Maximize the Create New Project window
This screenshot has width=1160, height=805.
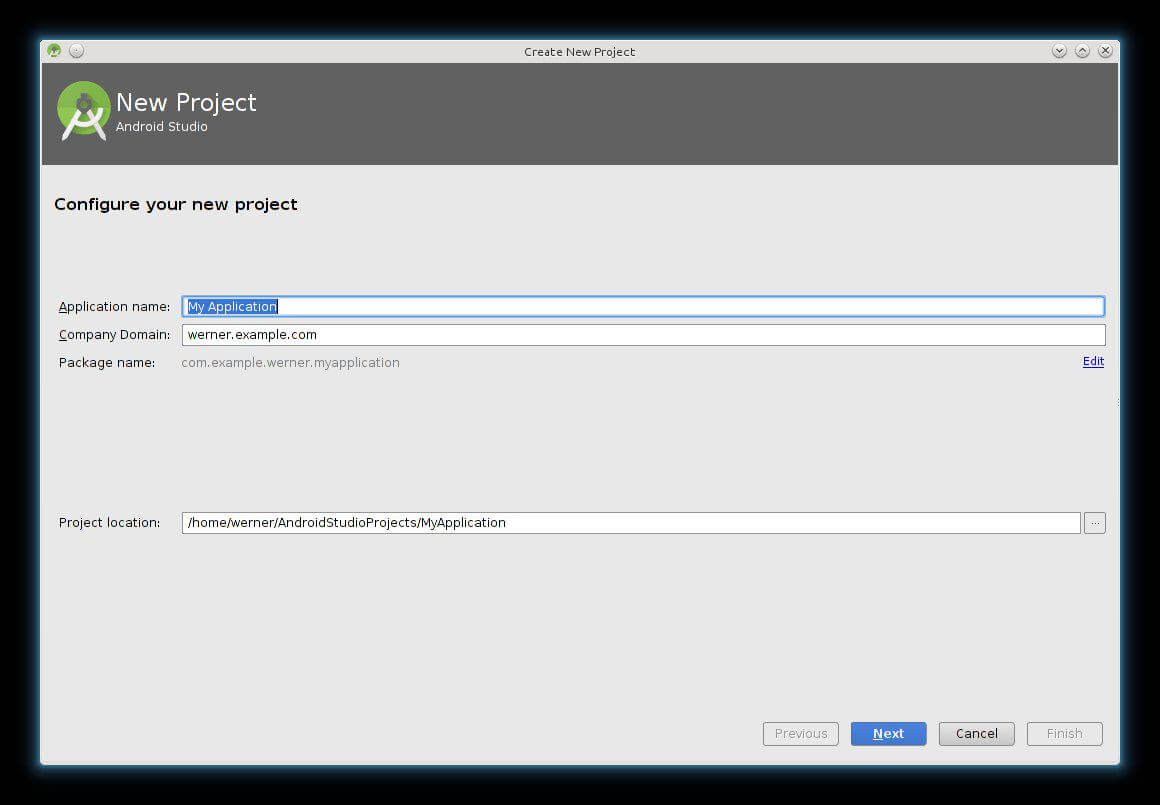1082,51
